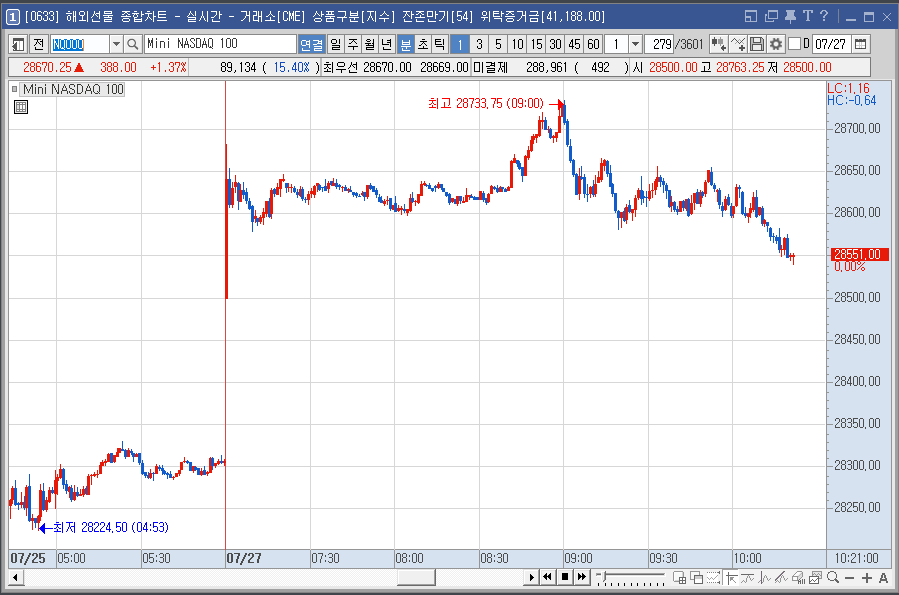The width and height of the screenshot is (899, 595).
Task: Toggle the 연결 continuous contract button
Action: tap(312, 44)
